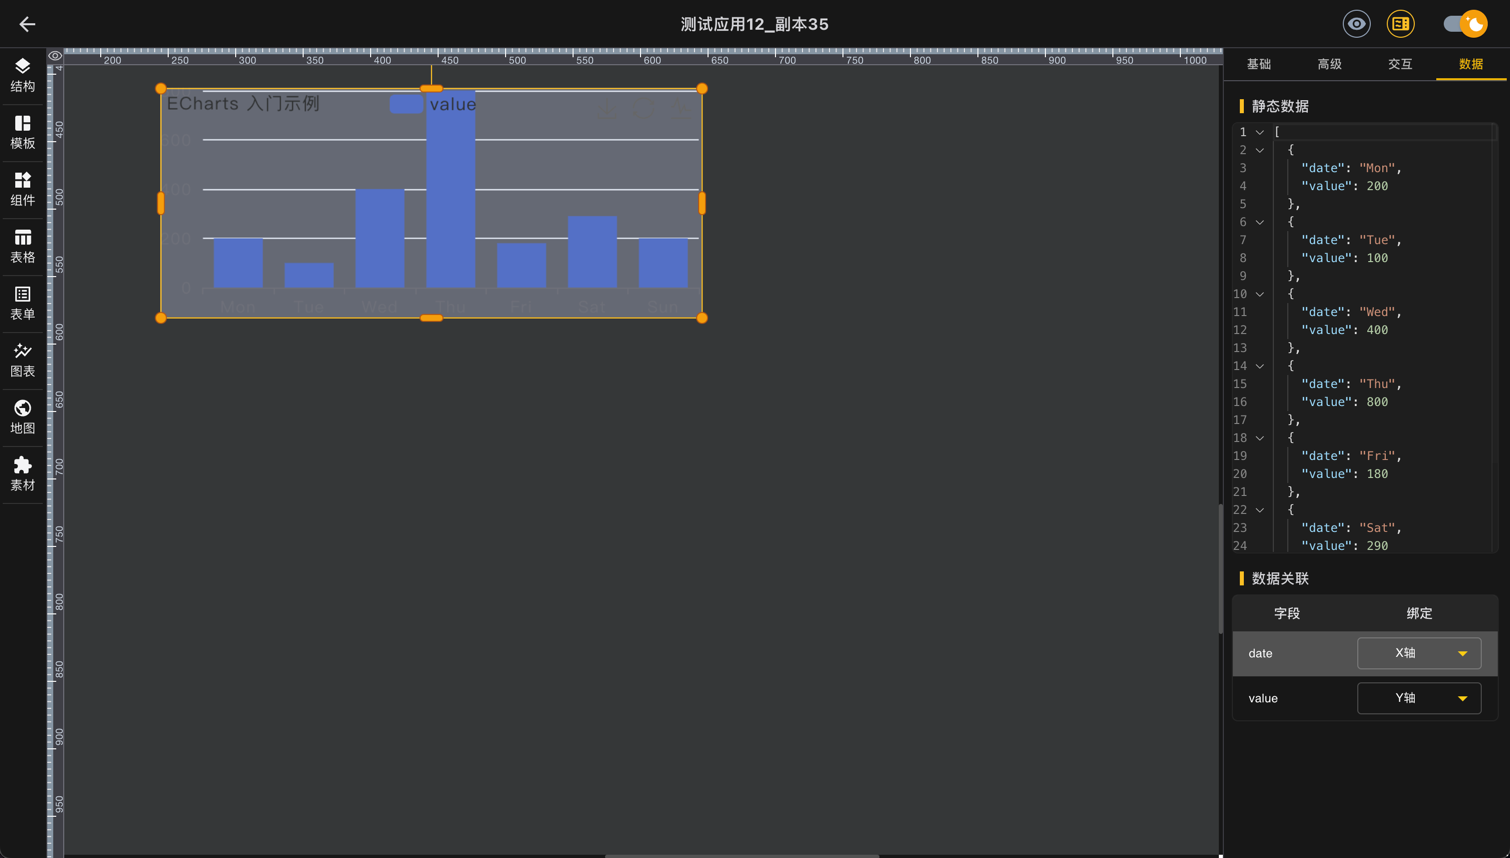Collapse the JSON array on line 1

pyautogui.click(x=1260, y=132)
